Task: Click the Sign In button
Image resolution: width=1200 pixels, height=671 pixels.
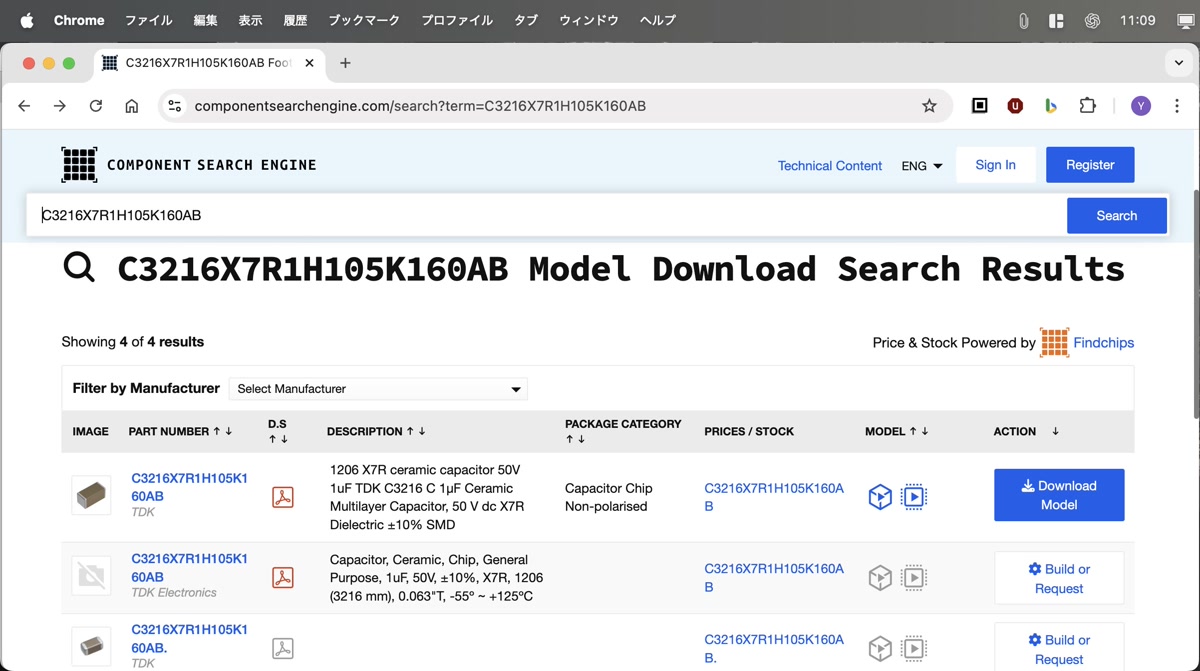Action: tap(995, 165)
